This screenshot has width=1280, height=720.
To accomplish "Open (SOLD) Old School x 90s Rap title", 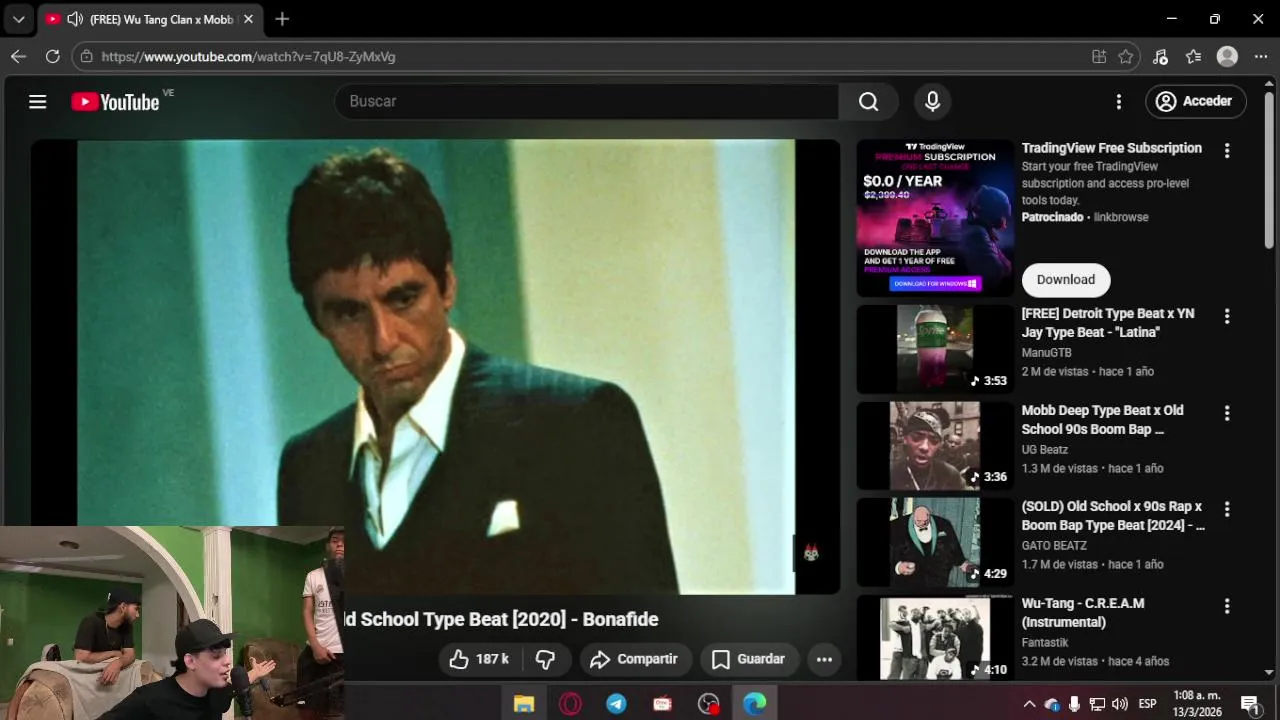I will pyautogui.click(x=1113, y=516).
